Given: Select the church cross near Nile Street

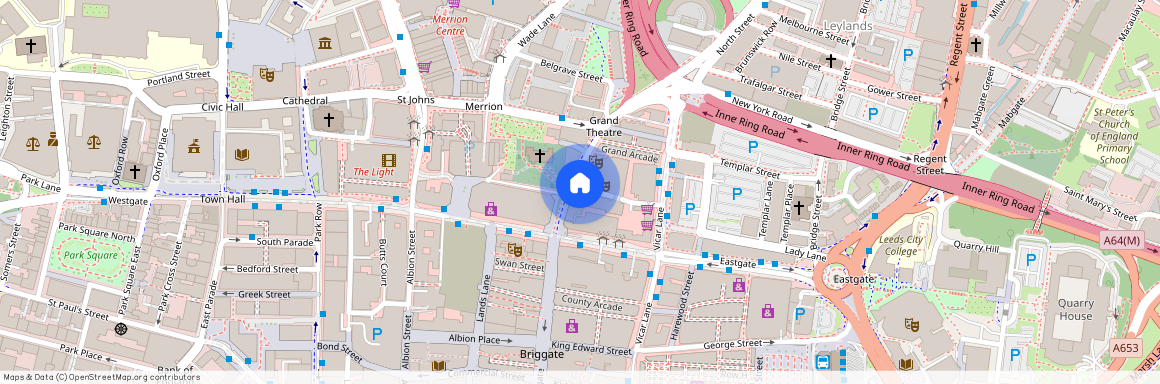Looking at the screenshot, I should (x=831, y=60).
